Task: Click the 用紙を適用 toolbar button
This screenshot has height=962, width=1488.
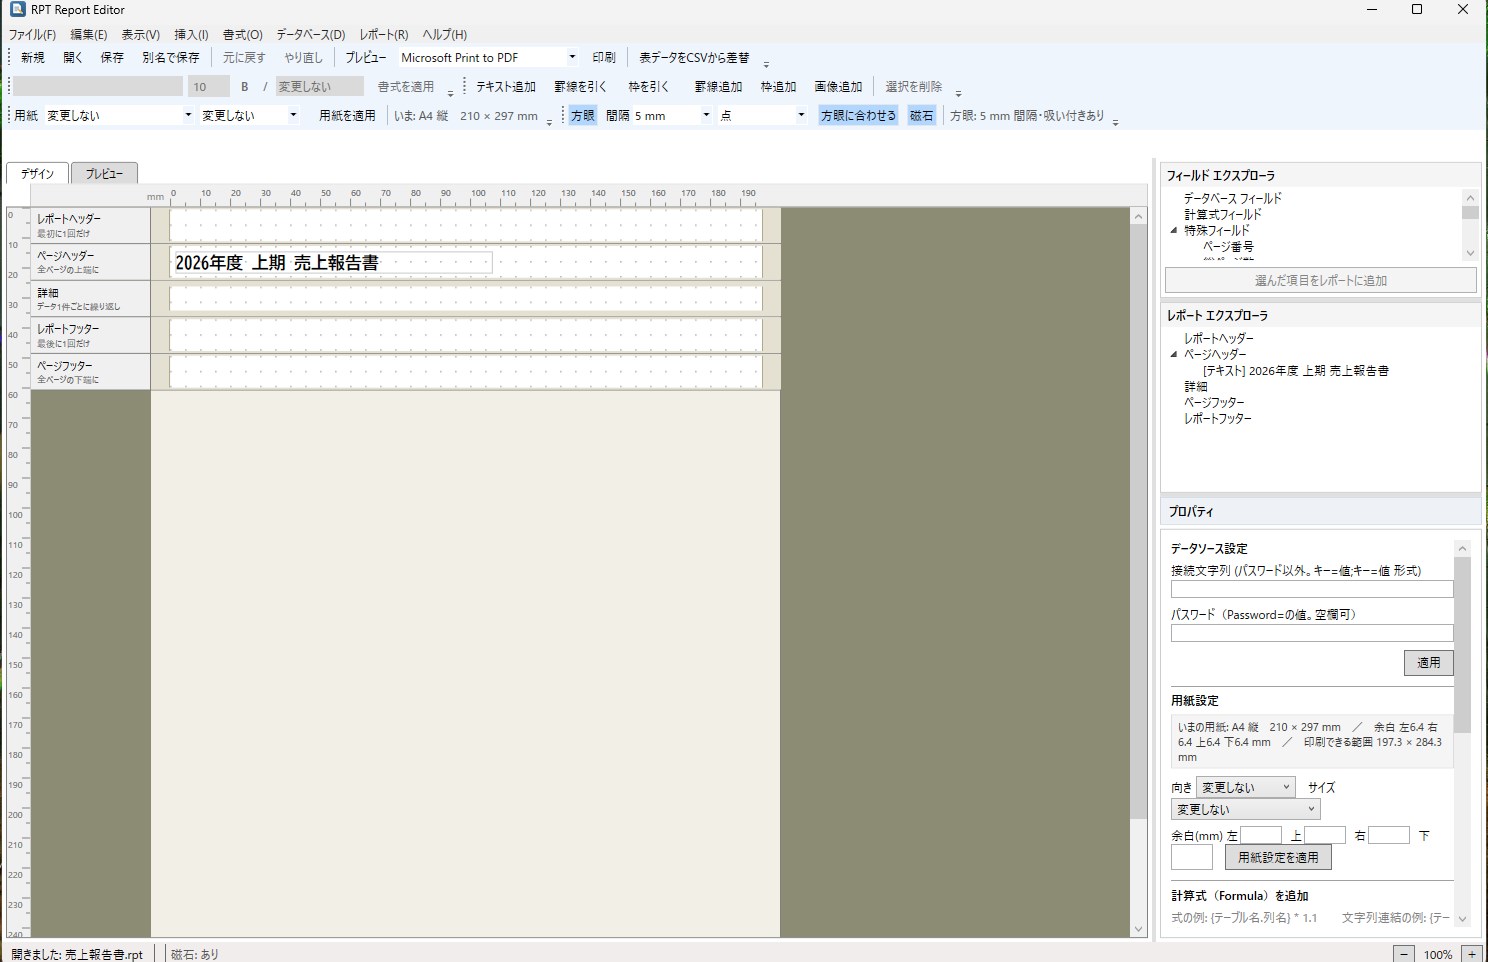Action: click(347, 116)
